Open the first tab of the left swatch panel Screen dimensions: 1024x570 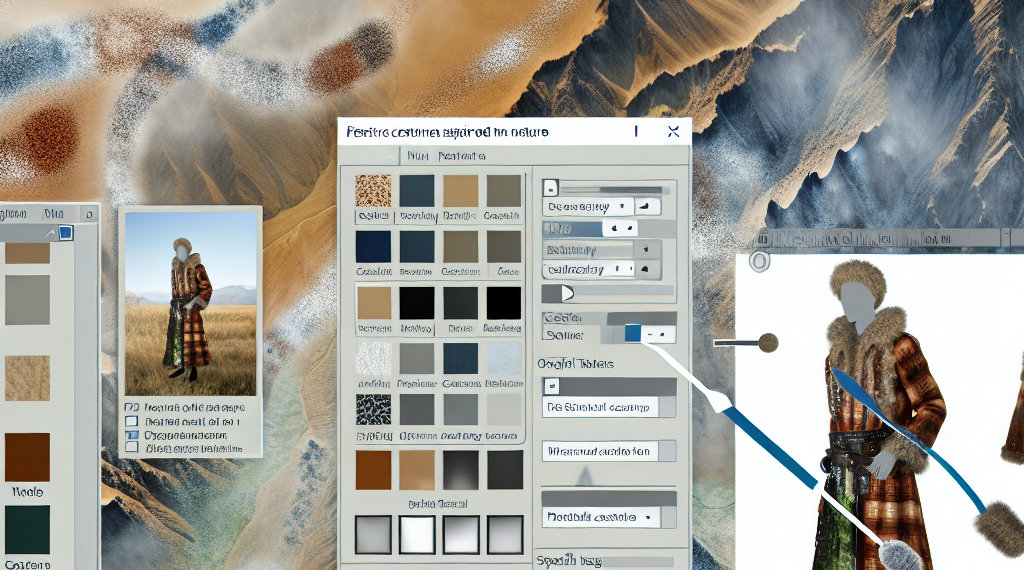(14, 214)
